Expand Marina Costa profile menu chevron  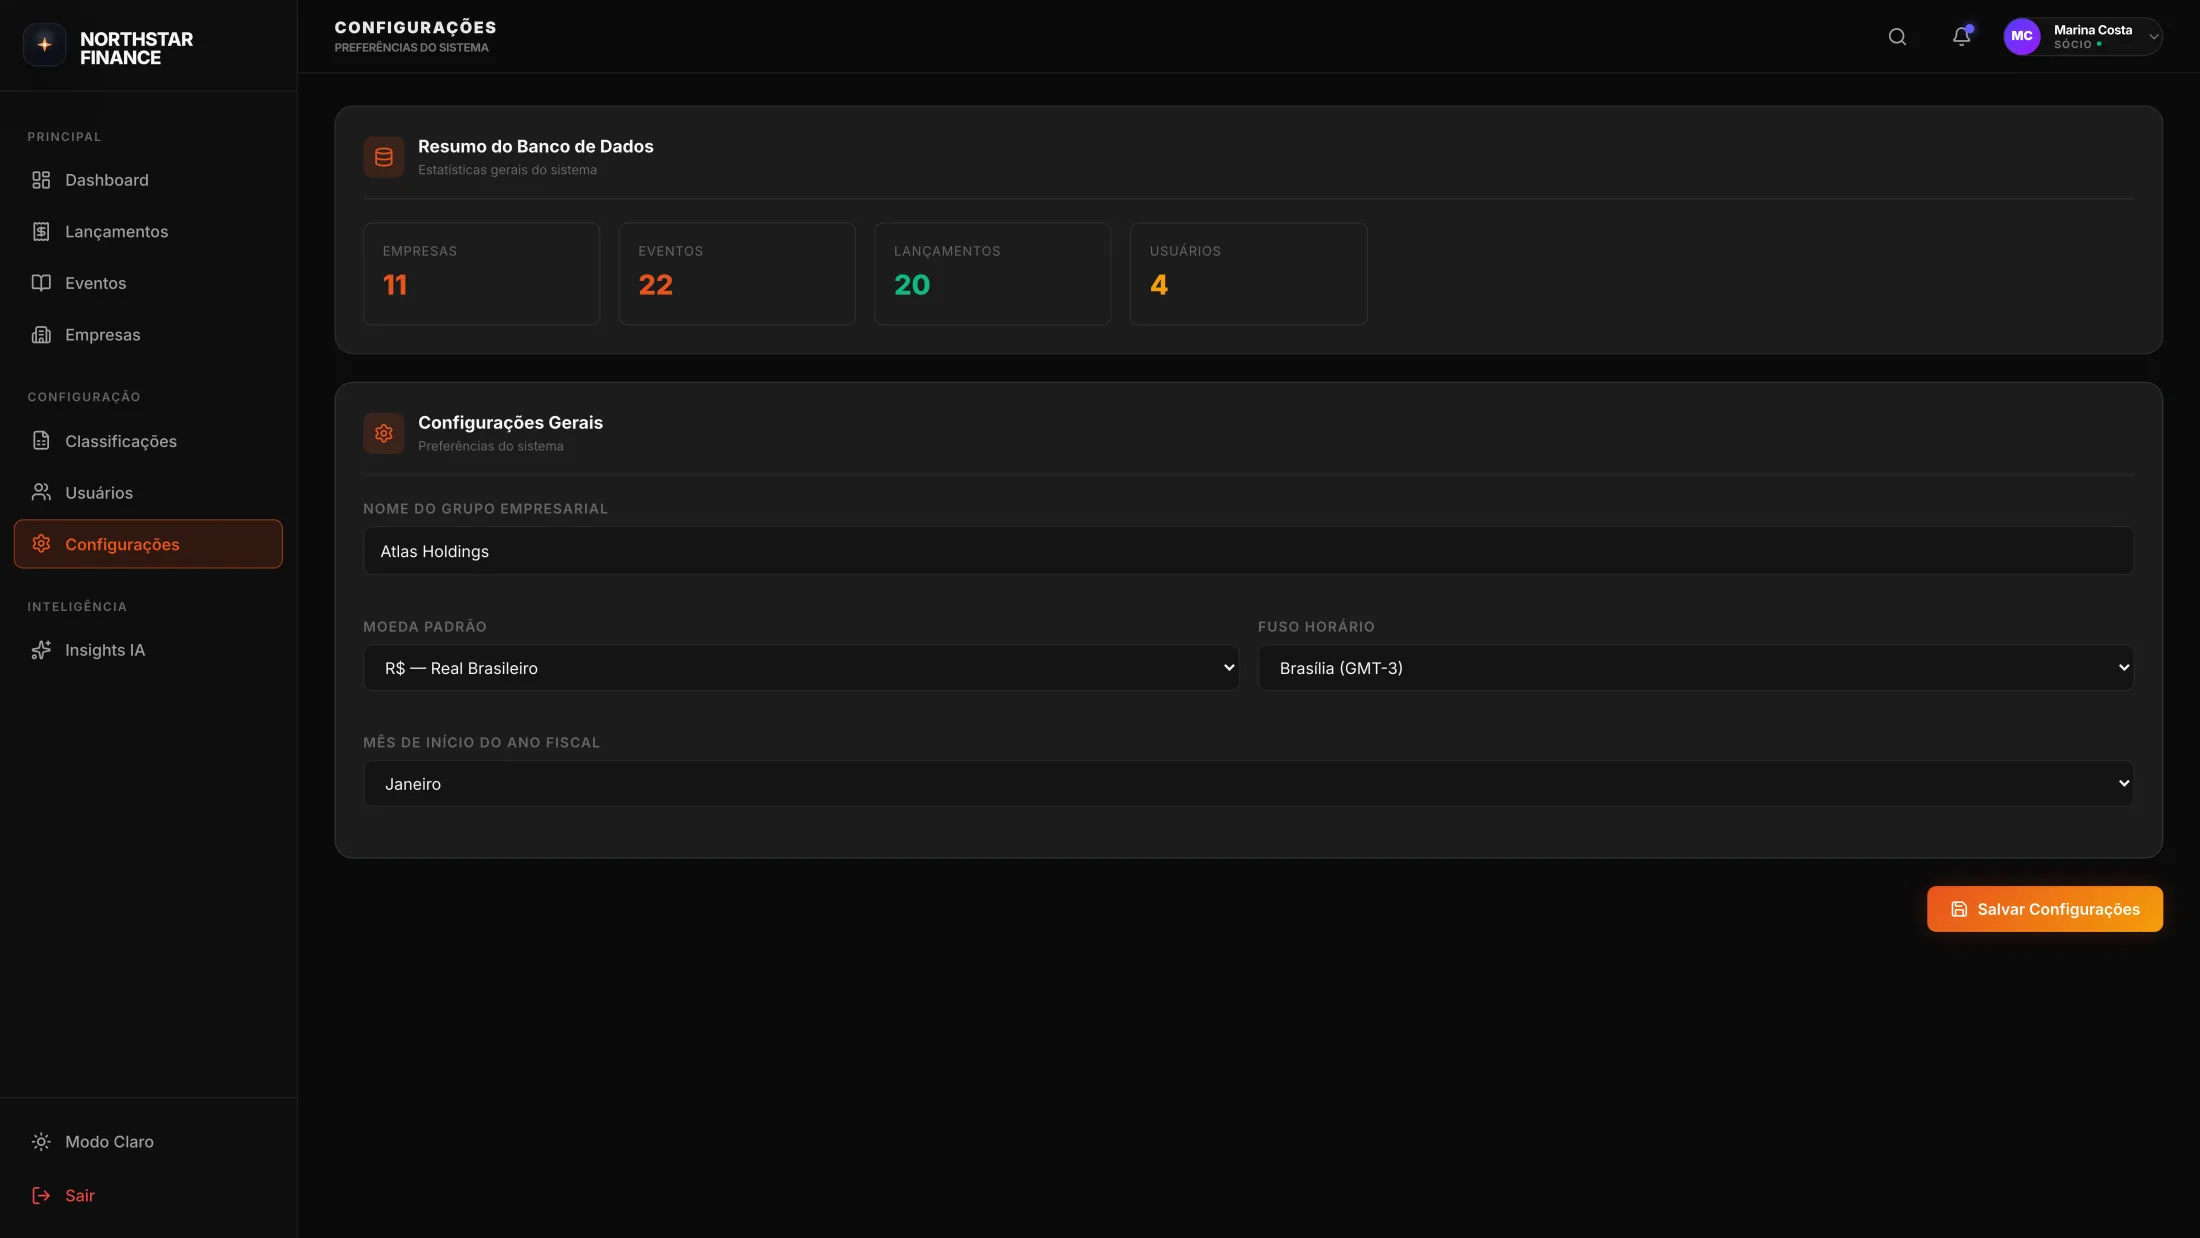(2153, 37)
